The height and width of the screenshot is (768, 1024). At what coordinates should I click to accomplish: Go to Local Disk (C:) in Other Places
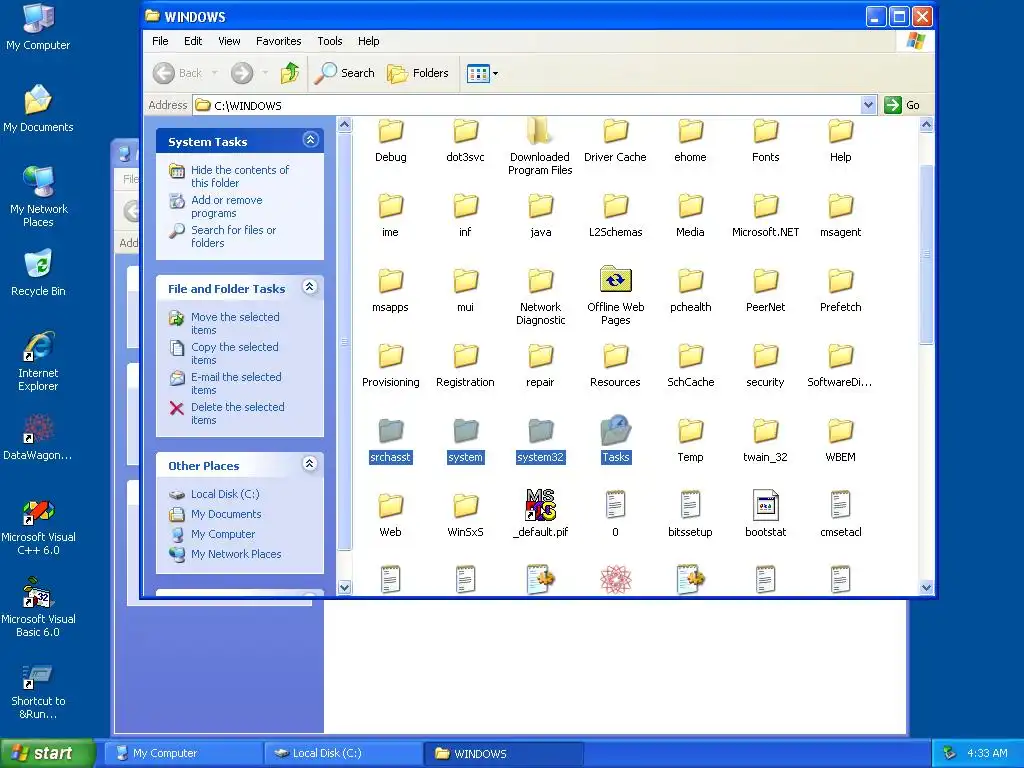225,494
